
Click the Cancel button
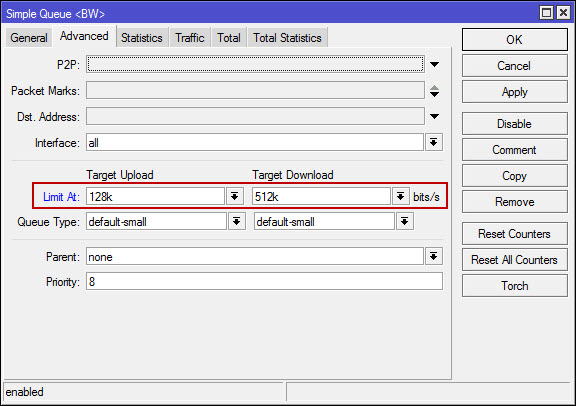[514, 66]
